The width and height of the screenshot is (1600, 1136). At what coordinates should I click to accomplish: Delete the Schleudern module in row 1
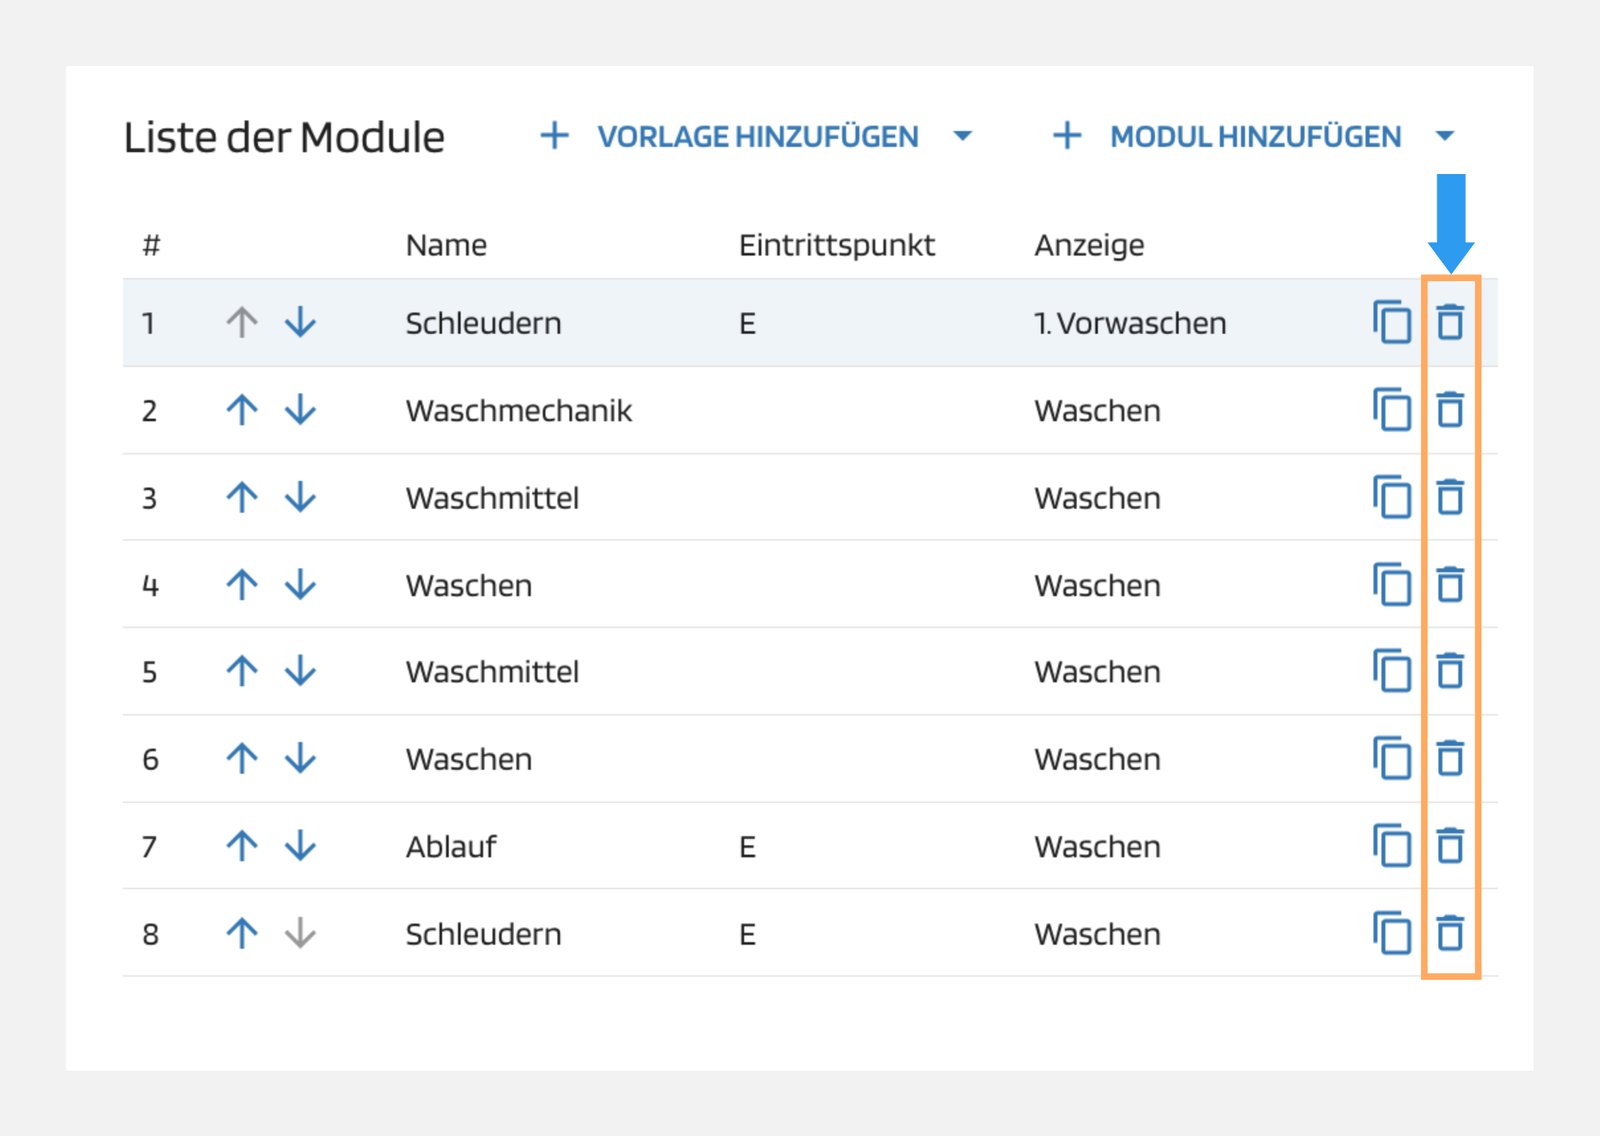click(x=1449, y=323)
